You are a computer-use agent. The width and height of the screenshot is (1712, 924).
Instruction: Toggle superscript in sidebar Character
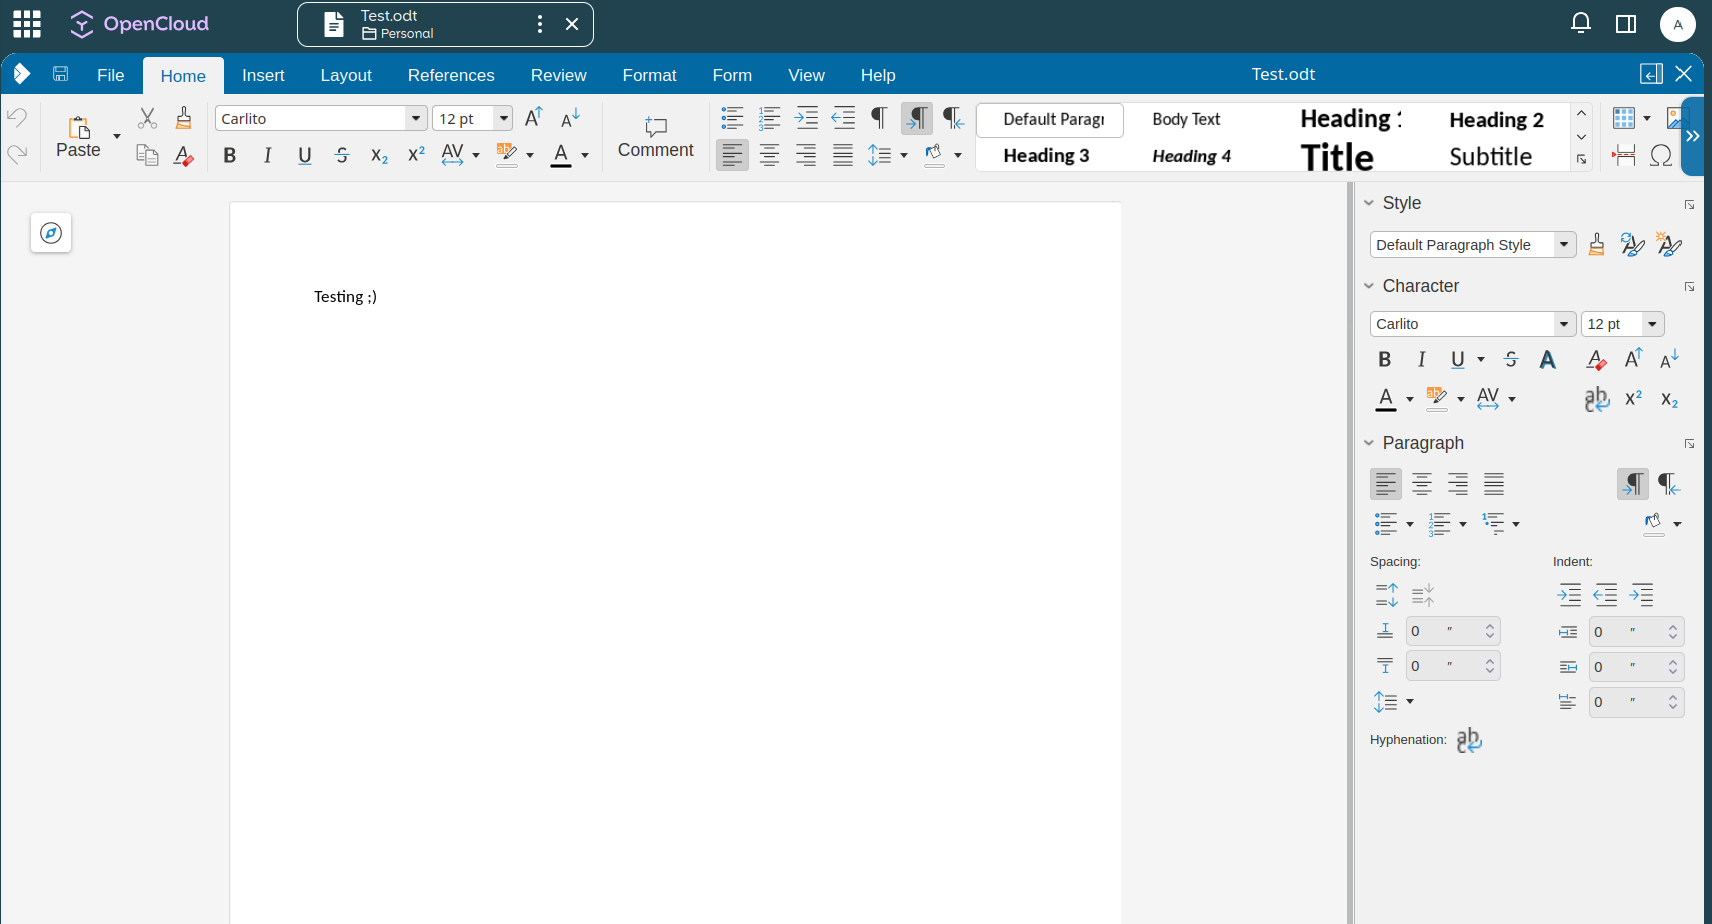click(1633, 399)
